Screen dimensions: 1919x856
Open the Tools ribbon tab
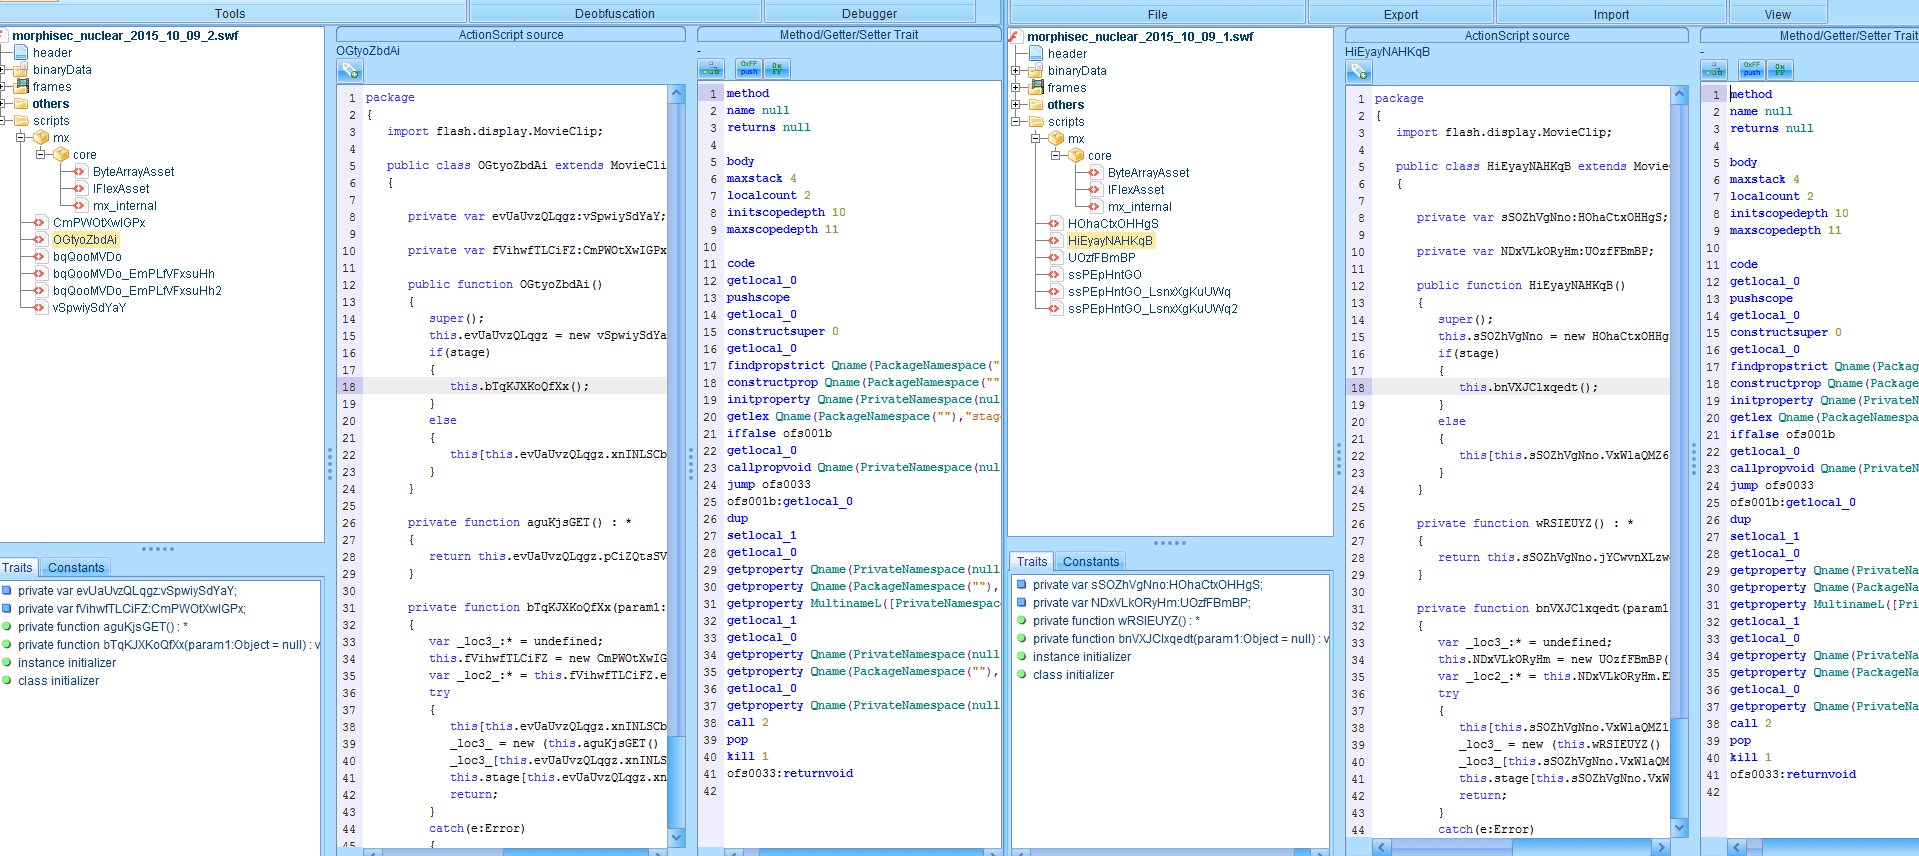click(x=230, y=13)
